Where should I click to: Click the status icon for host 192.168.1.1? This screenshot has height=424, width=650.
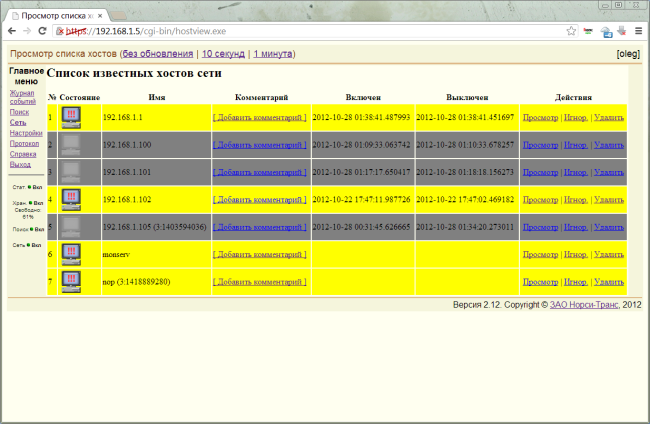click(71, 117)
